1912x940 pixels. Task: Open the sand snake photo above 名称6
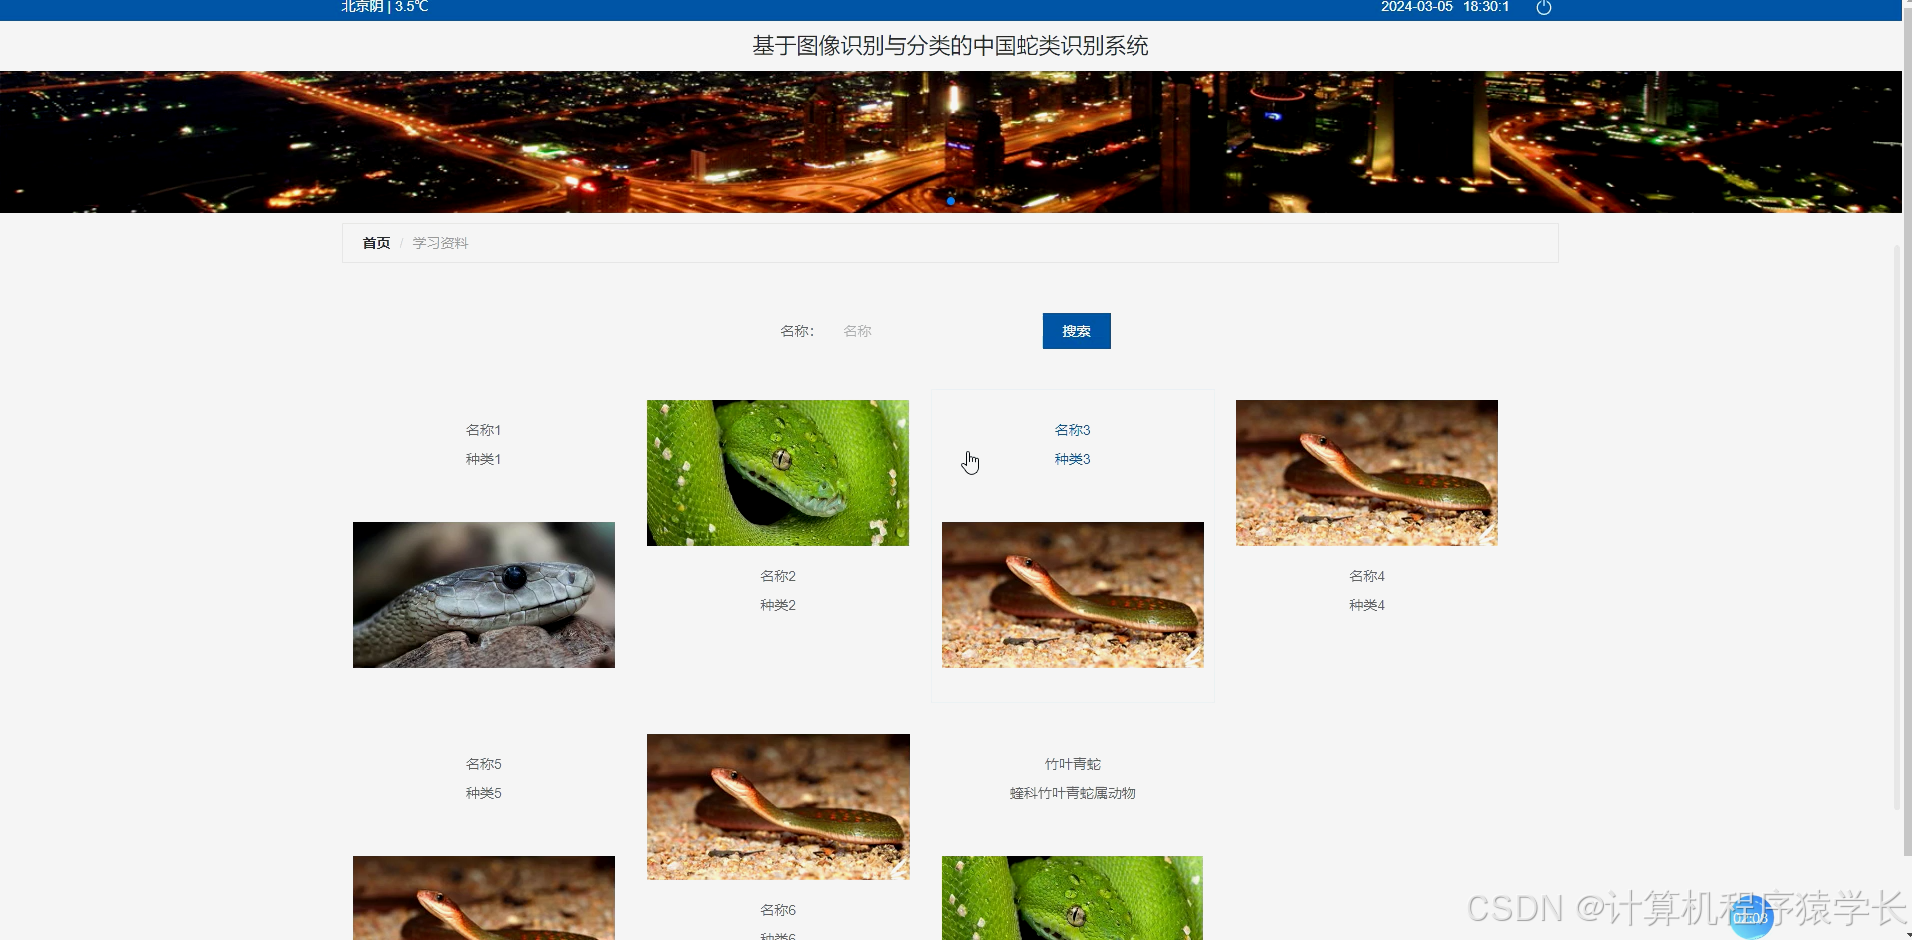778,807
